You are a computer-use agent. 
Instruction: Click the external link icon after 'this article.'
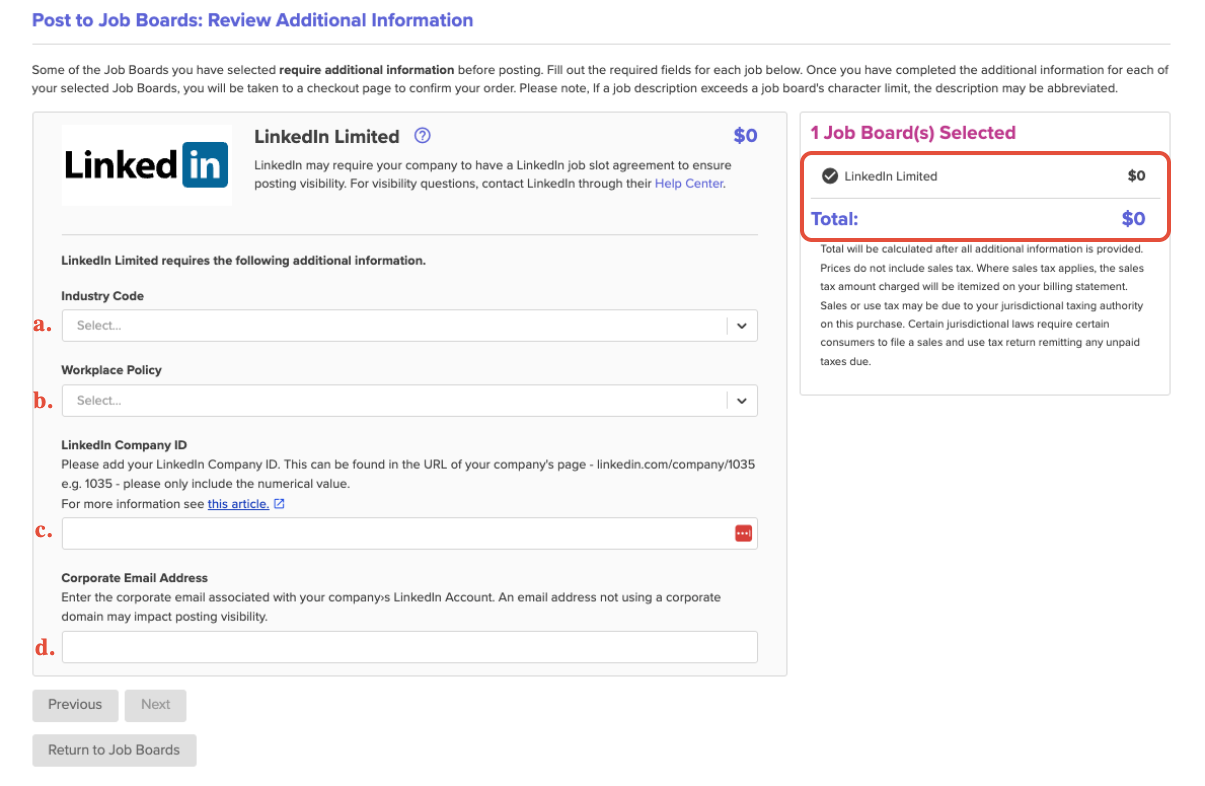coord(279,504)
